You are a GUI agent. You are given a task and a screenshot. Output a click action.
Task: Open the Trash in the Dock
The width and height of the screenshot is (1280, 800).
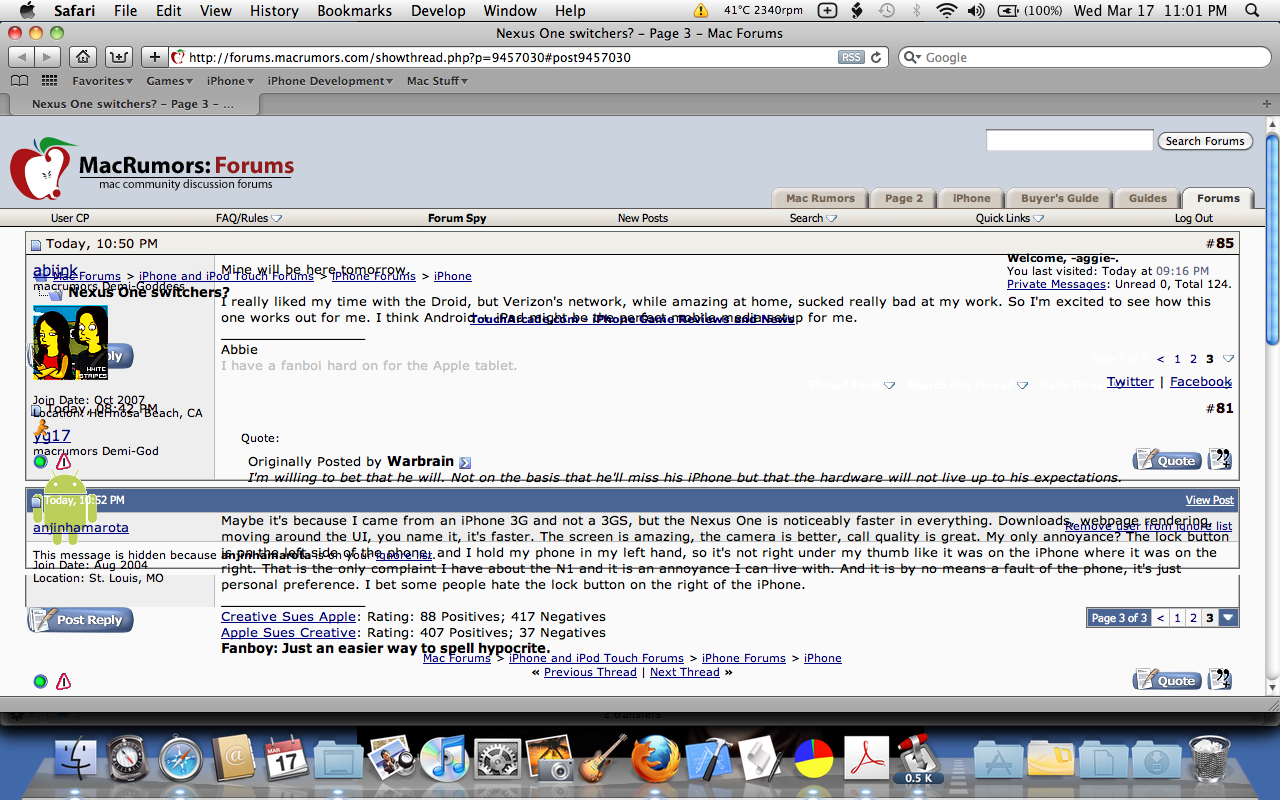1209,757
